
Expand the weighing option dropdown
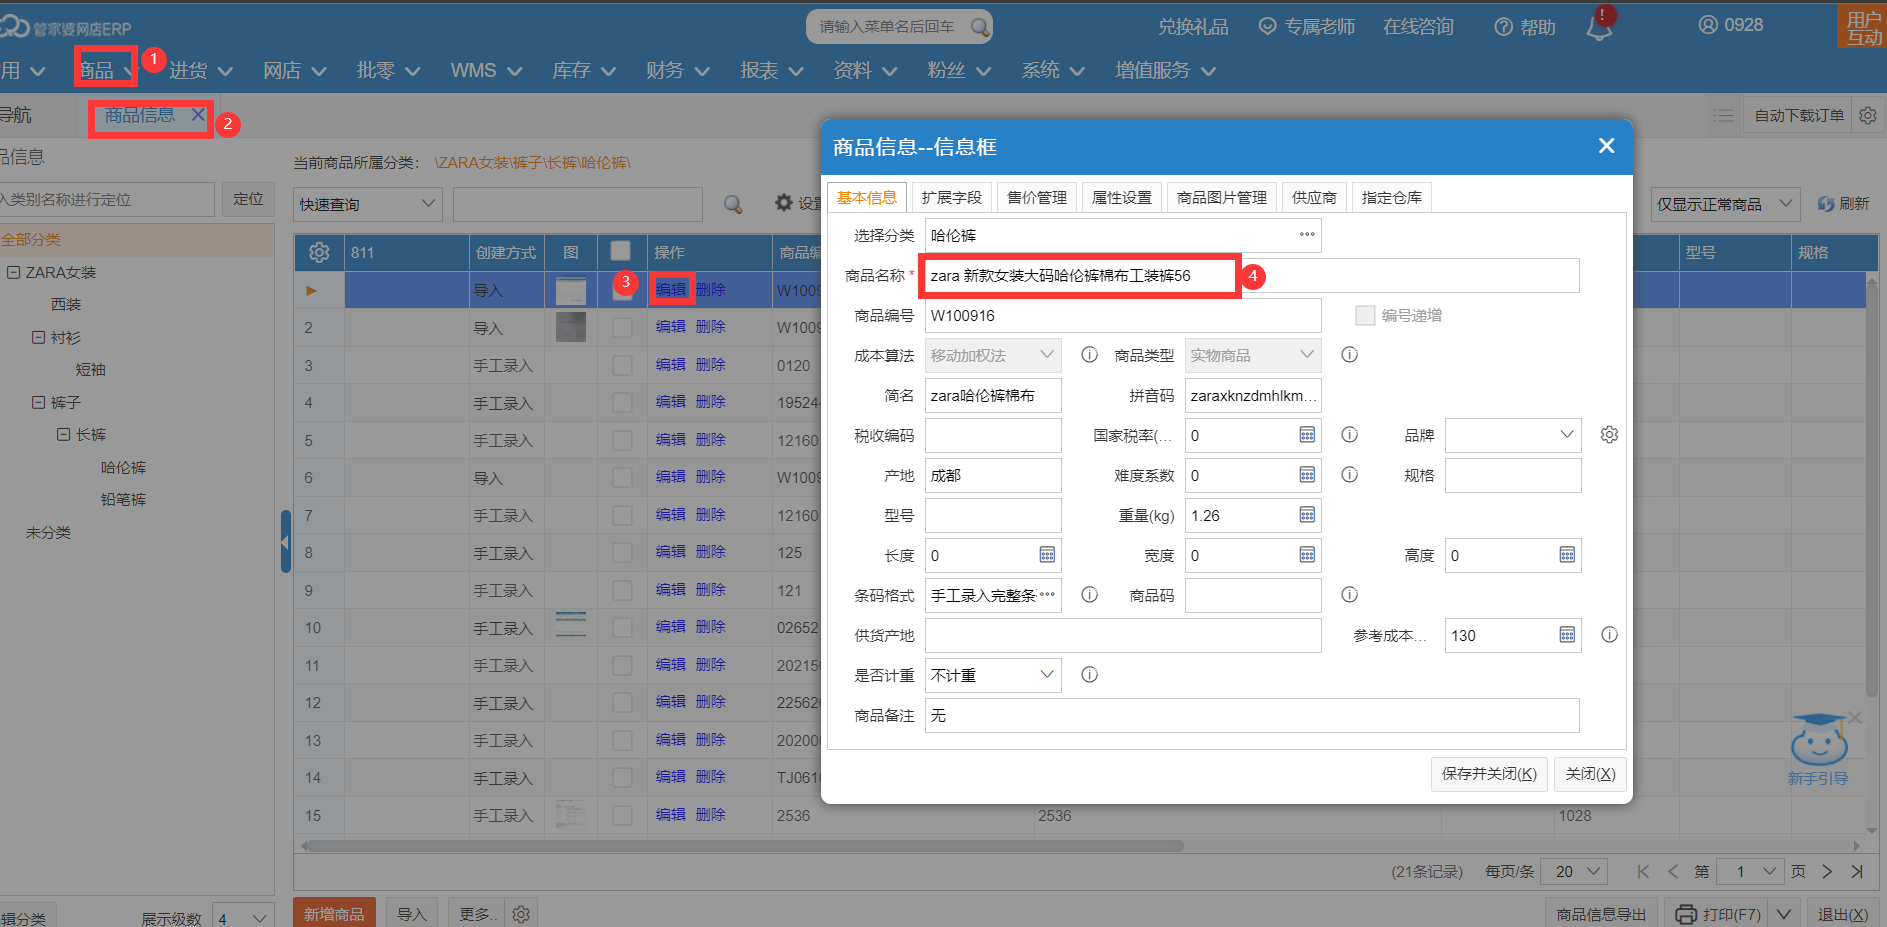(1046, 675)
